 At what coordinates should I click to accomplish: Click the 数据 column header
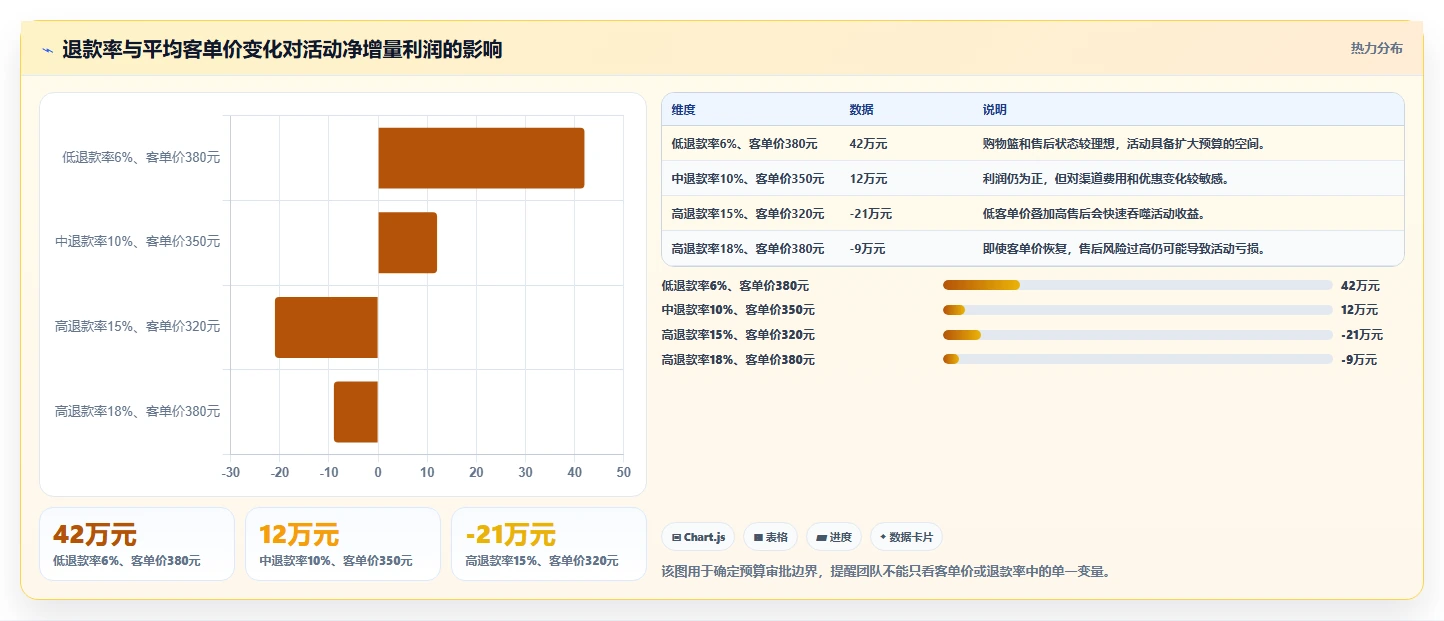tap(861, 110)
